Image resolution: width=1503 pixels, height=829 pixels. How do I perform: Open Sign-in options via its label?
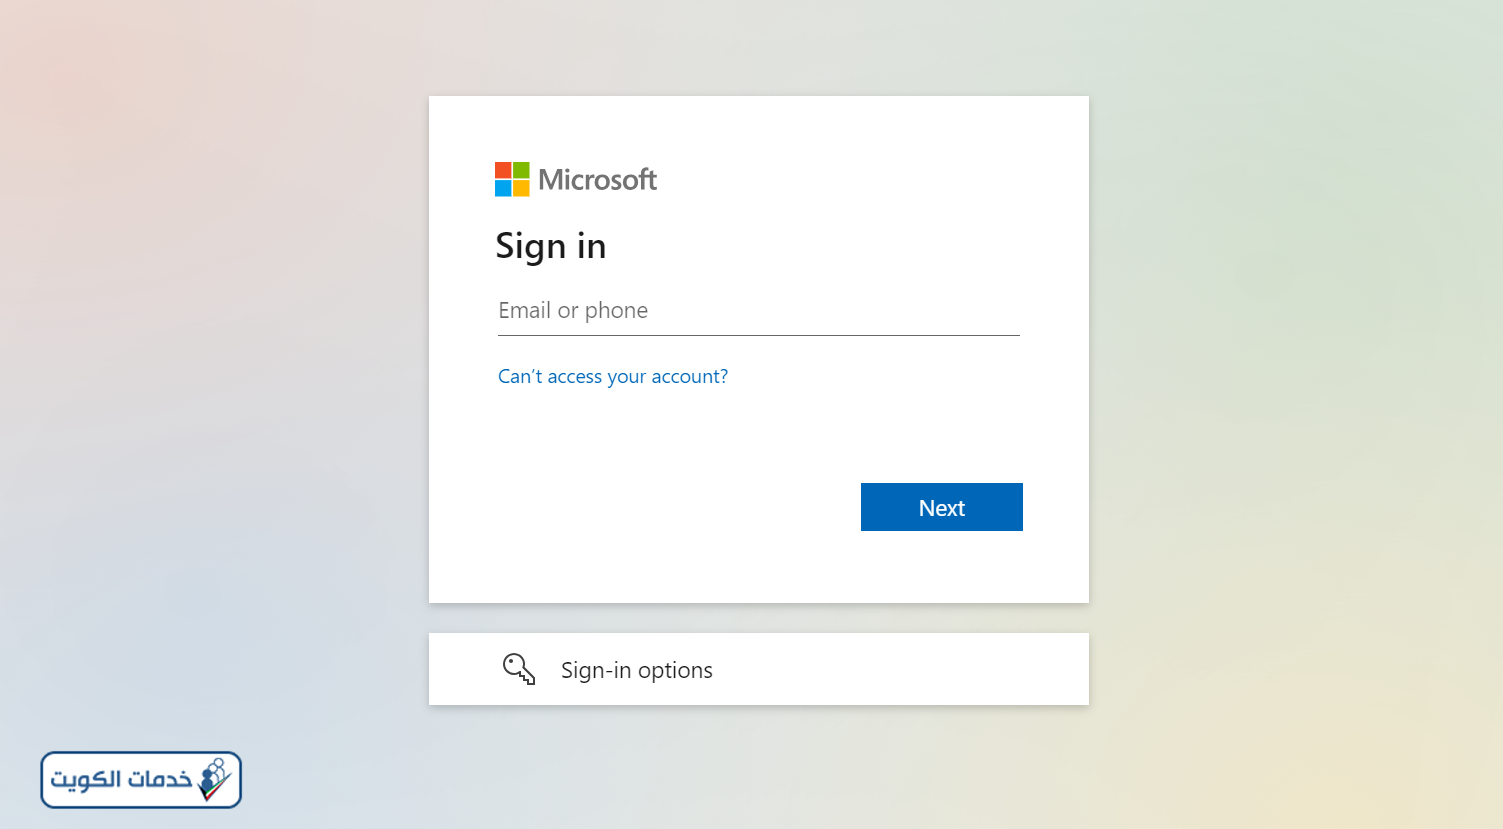coord(637,670)
